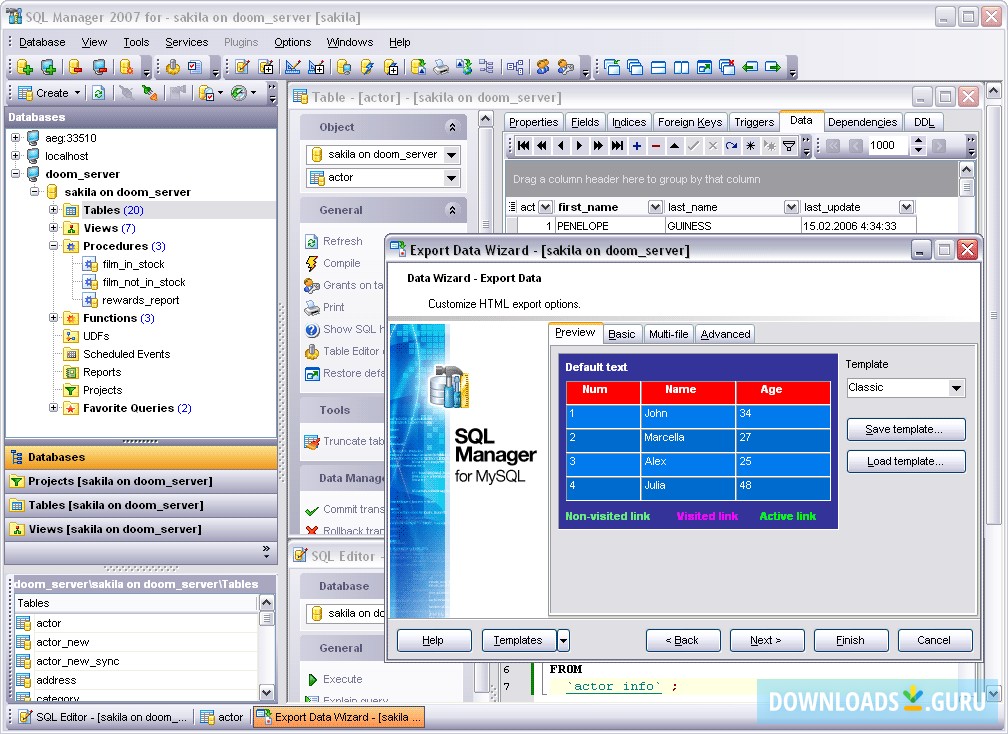1008x734 pixels.
Task: Collapse the Procedures tree node
Action: point(54,246)
